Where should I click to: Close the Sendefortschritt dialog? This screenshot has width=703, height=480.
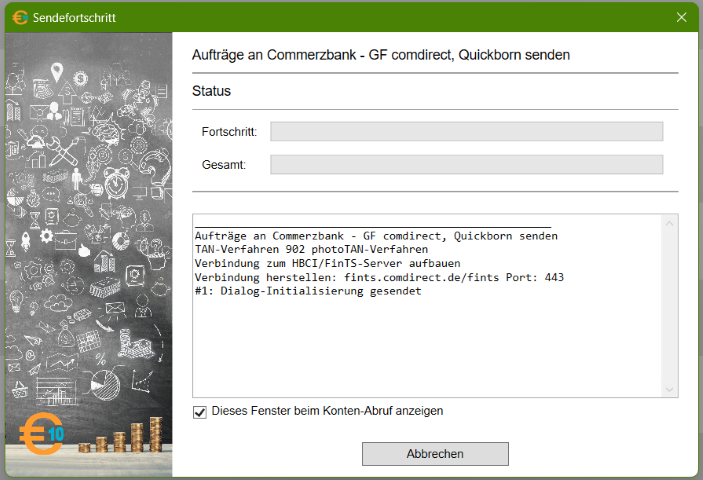[681, 17]
